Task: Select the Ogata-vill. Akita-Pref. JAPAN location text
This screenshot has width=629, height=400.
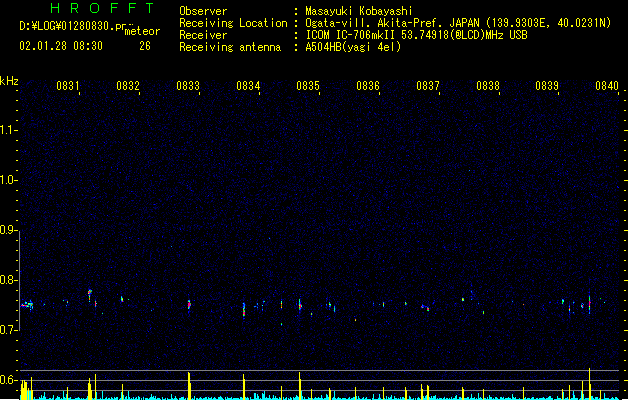Action: coord(458,23)
